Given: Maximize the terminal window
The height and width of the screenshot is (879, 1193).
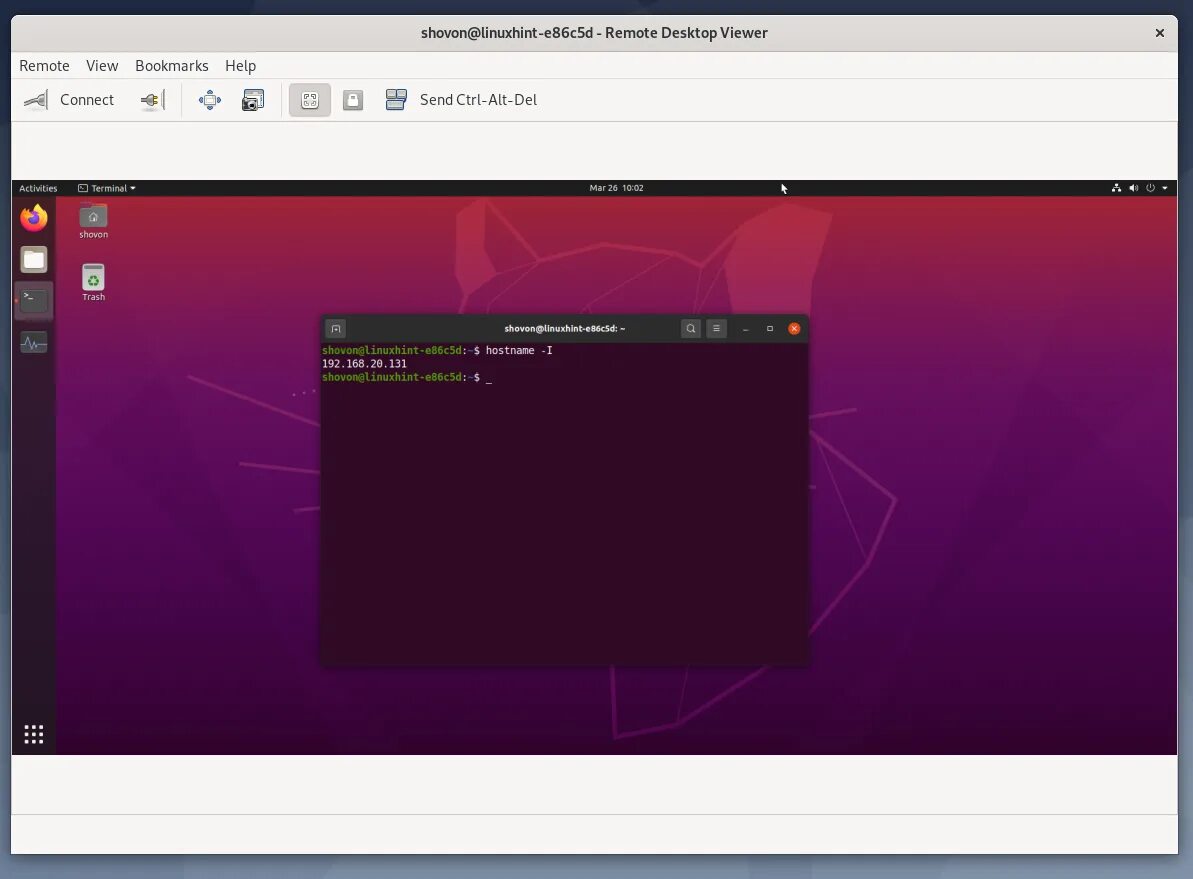Looking at the screenshot, I should click(x=770, y=329).
